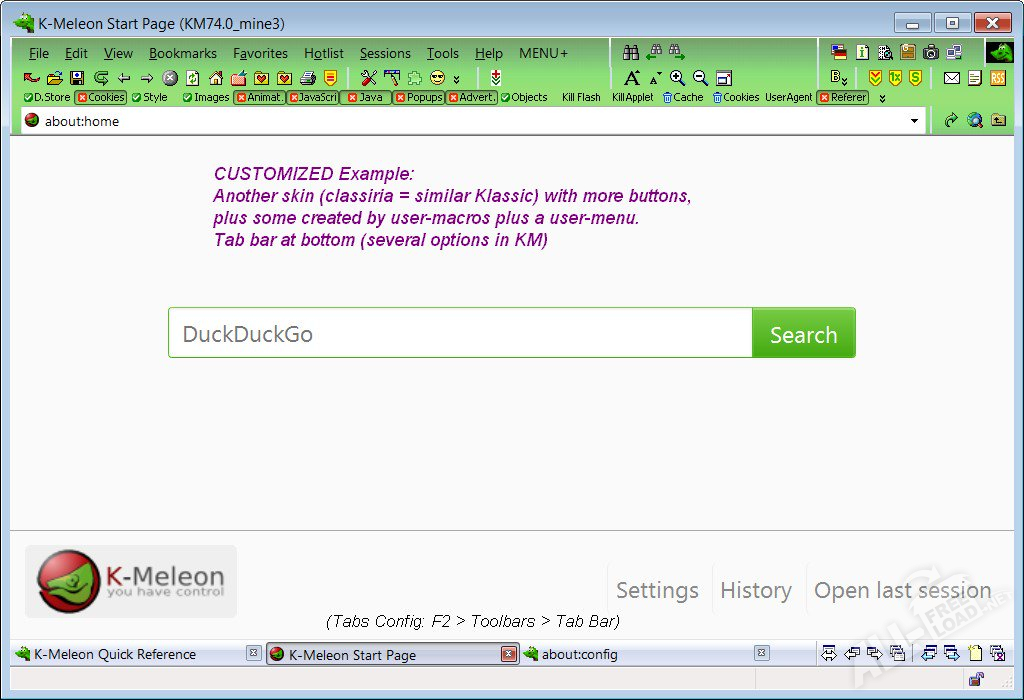
Task: Click the magnifier Zoom In icon
Action: point(678,78)
